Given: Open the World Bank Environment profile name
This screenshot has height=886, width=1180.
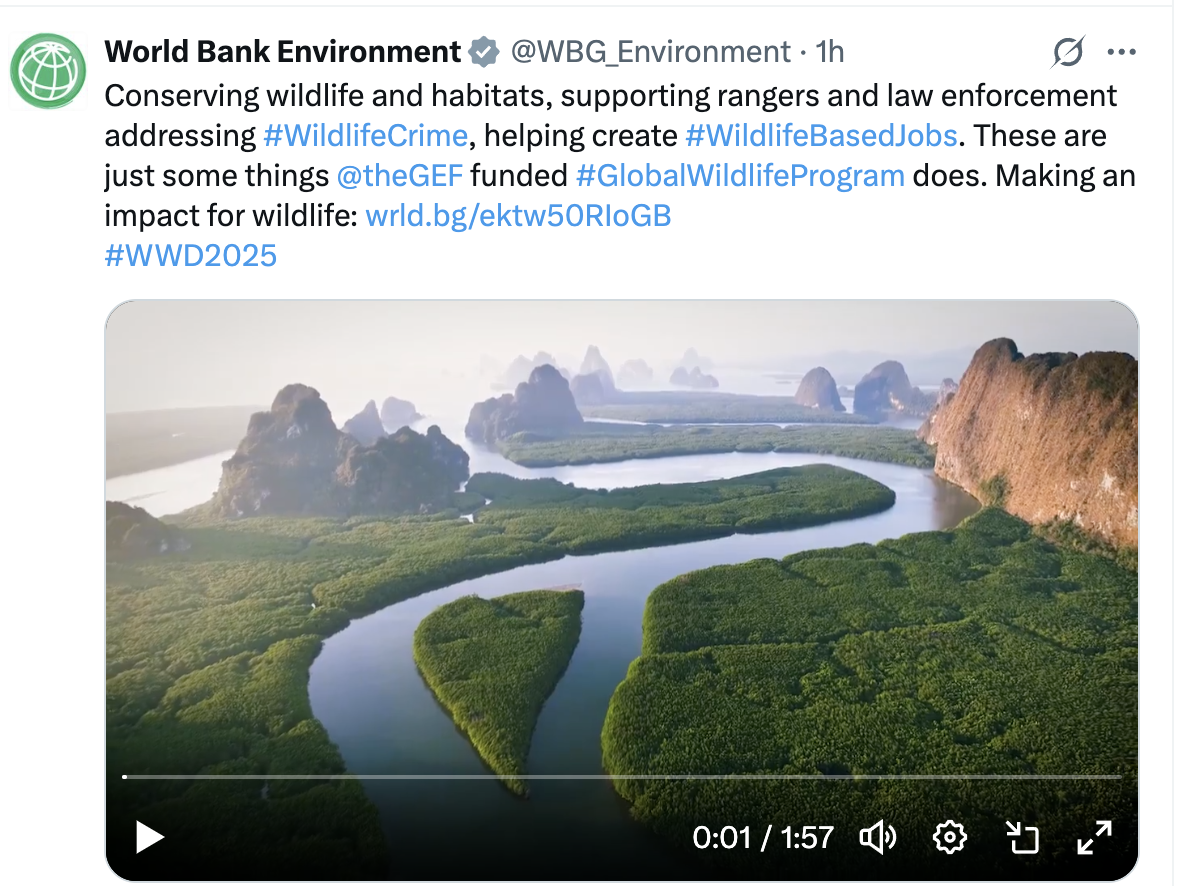Looking at the screenshot, I should (282, 51).
